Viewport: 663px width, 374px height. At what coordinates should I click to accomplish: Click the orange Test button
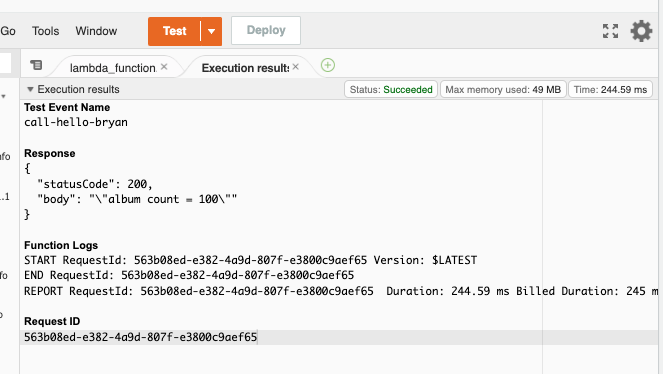pyautogui.click(x=174, y=31)
